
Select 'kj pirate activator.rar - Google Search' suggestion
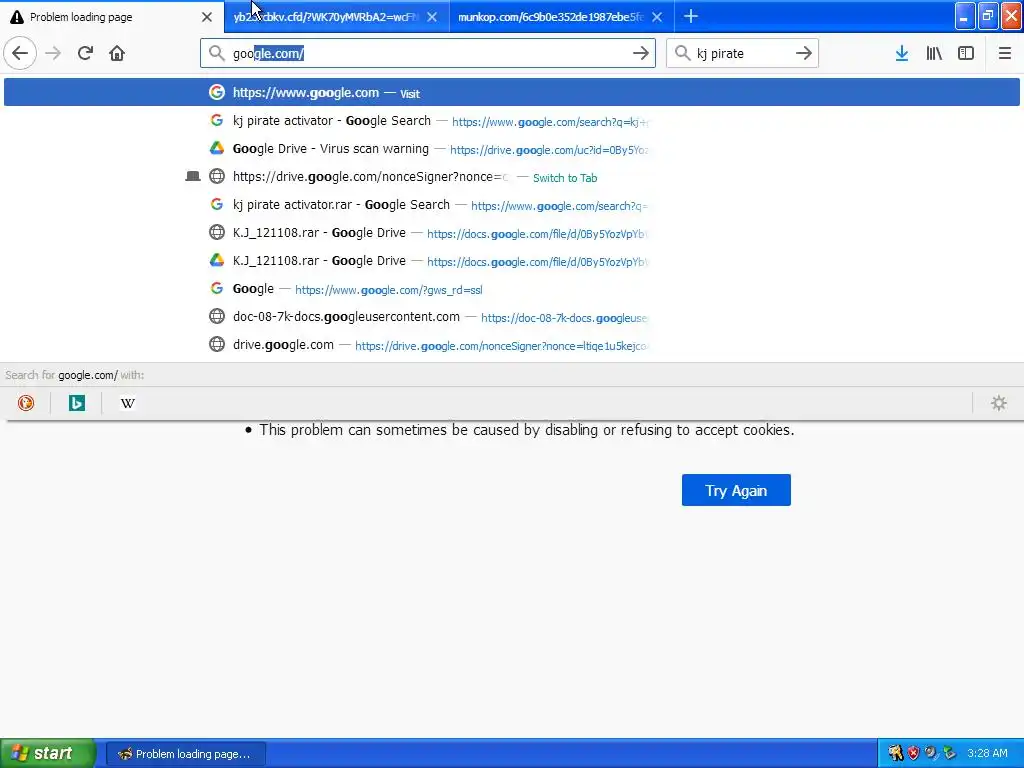[512, 205]
